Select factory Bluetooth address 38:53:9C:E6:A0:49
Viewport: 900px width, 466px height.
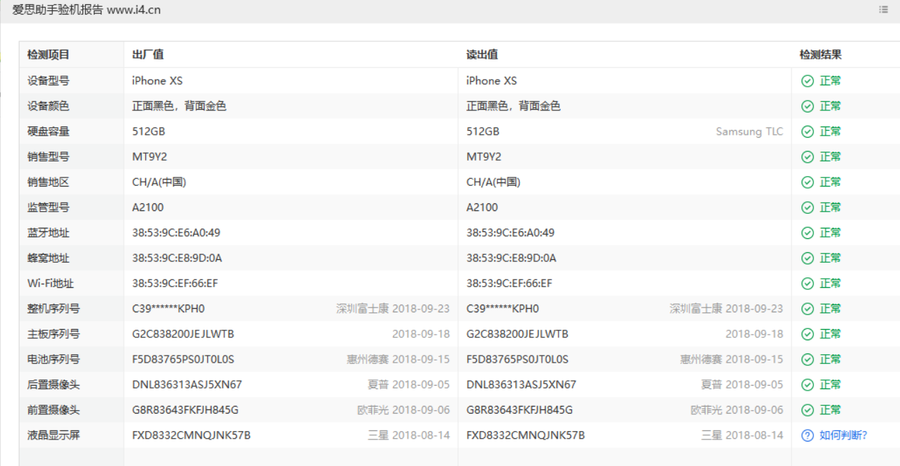[x=176, y=232]
